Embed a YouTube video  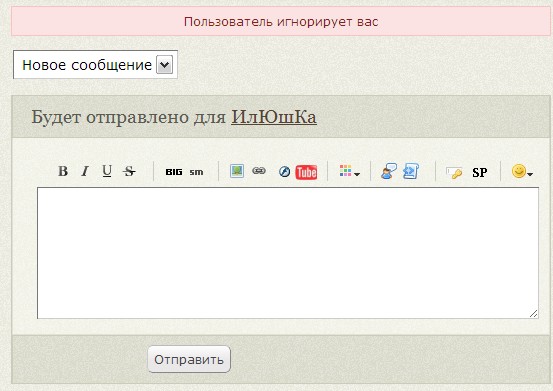pos(306,172)
